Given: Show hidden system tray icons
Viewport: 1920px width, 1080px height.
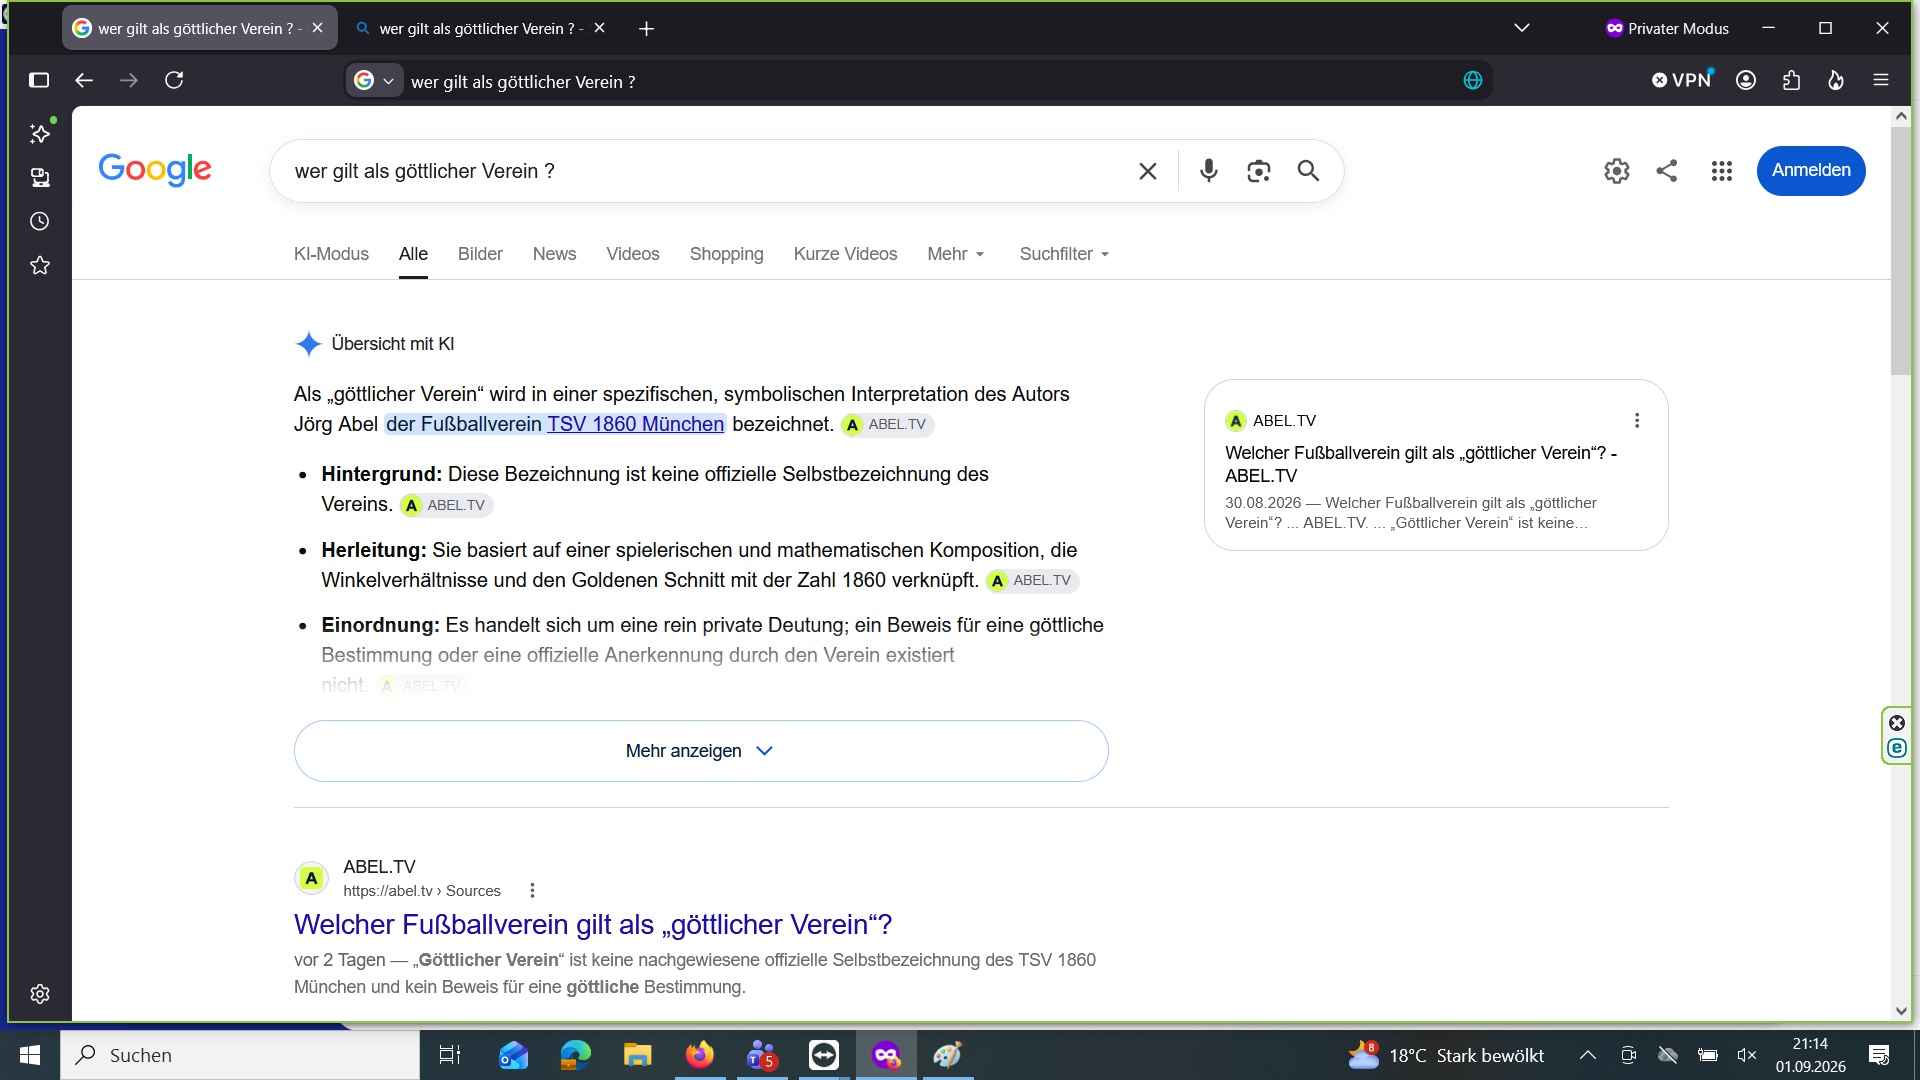Looking at the screenshot, I should 1587,1055.
